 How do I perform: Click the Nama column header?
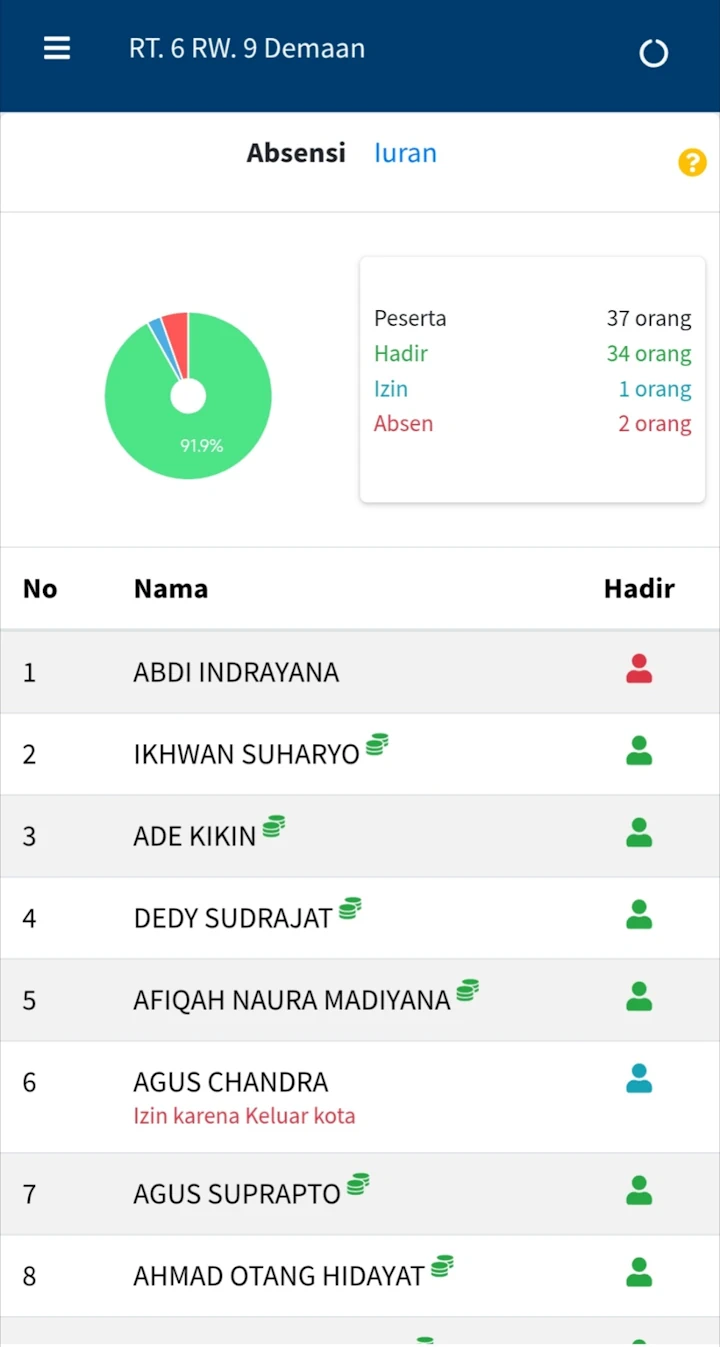coord(171,589)
